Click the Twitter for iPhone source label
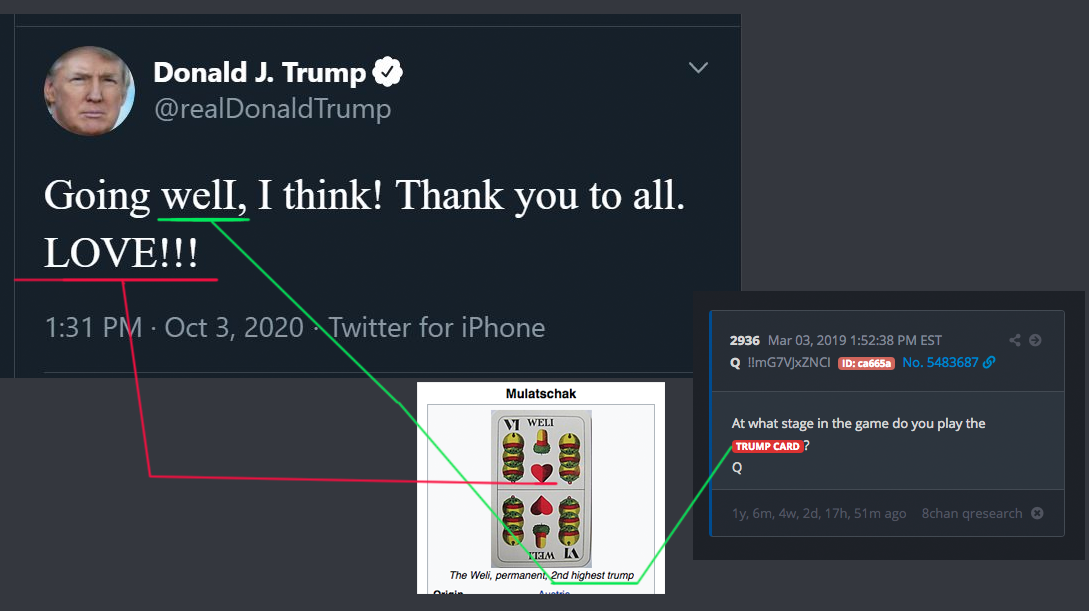 click(x=437, y=327)
